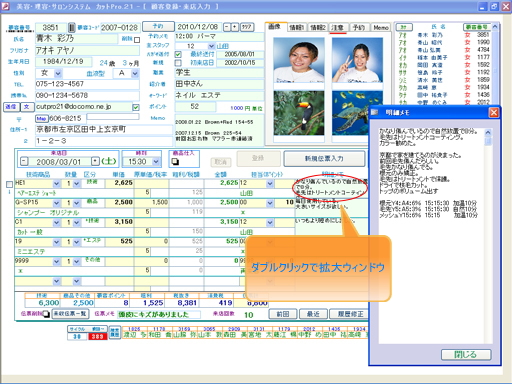
Task: Switch to the Memo tab
Action: pos(381,27)
